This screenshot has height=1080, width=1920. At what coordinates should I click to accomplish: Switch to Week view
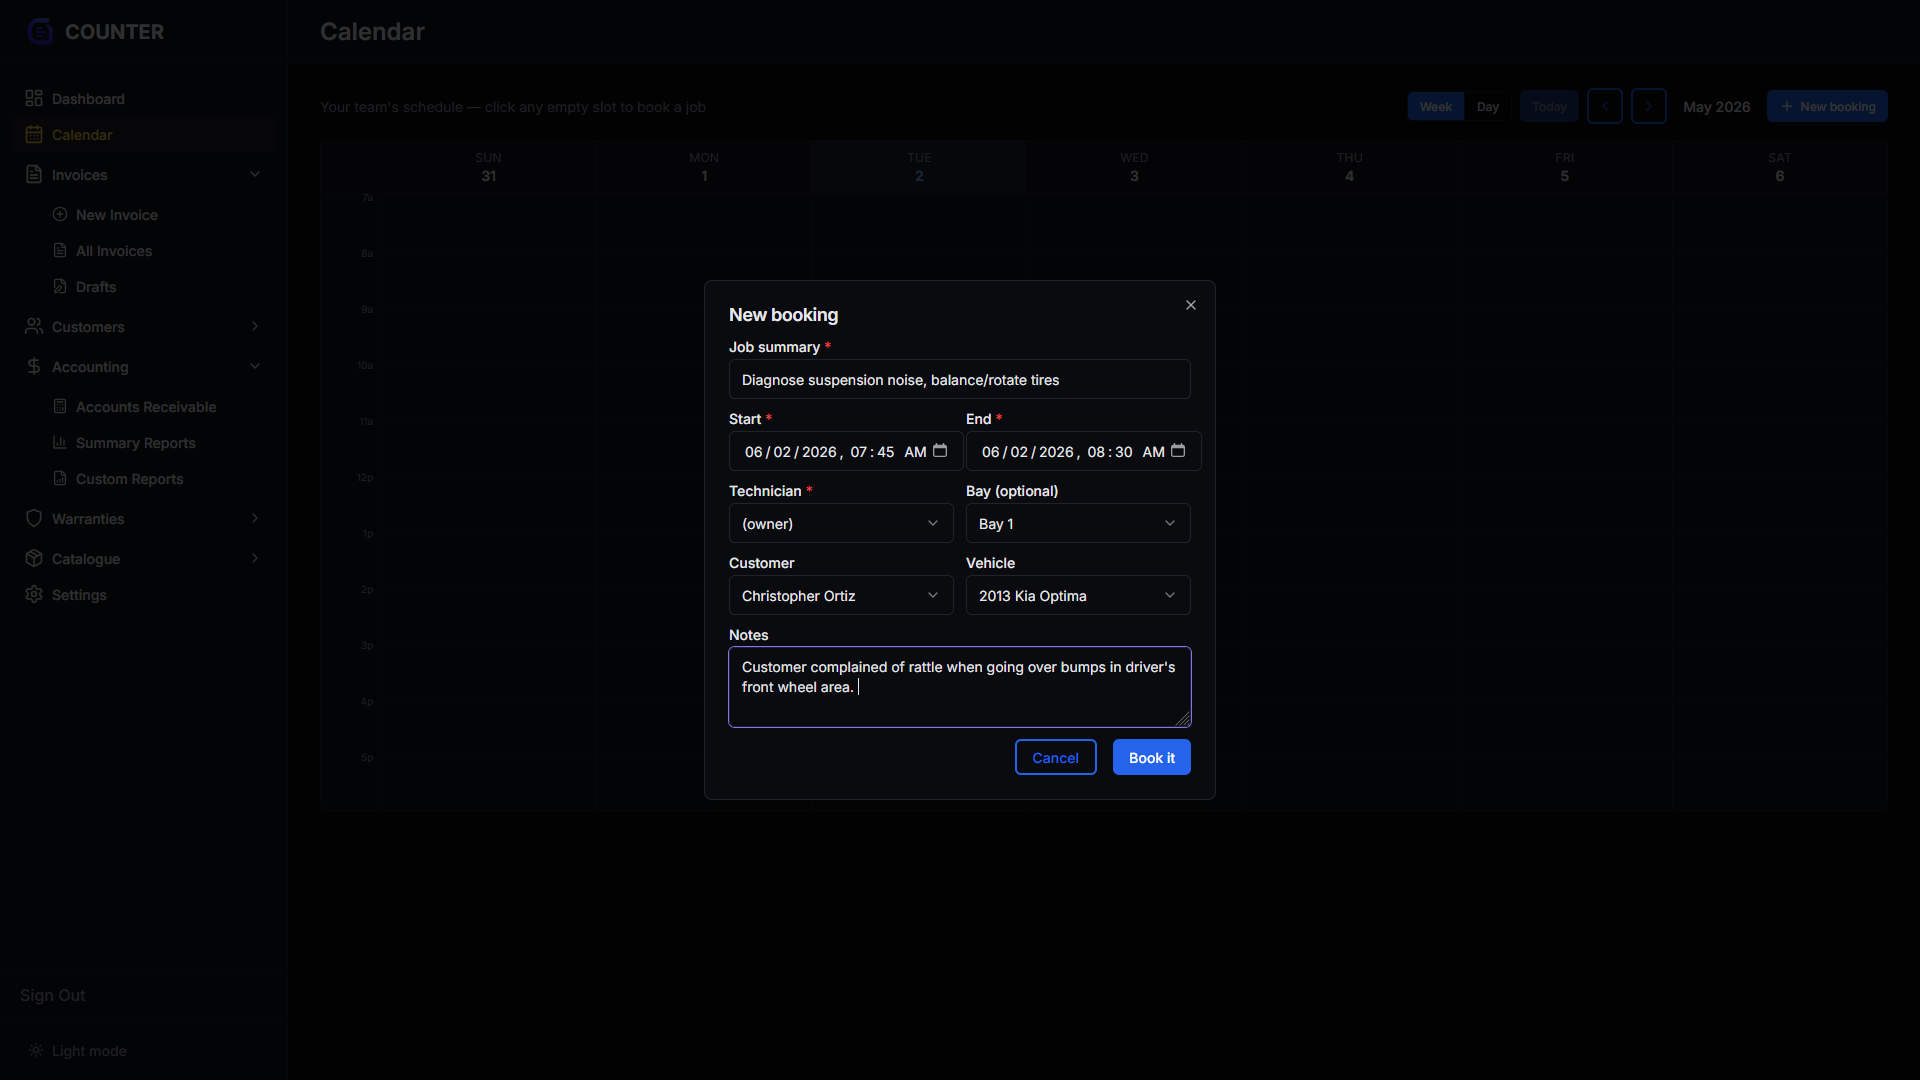[x=1436, y=106]
